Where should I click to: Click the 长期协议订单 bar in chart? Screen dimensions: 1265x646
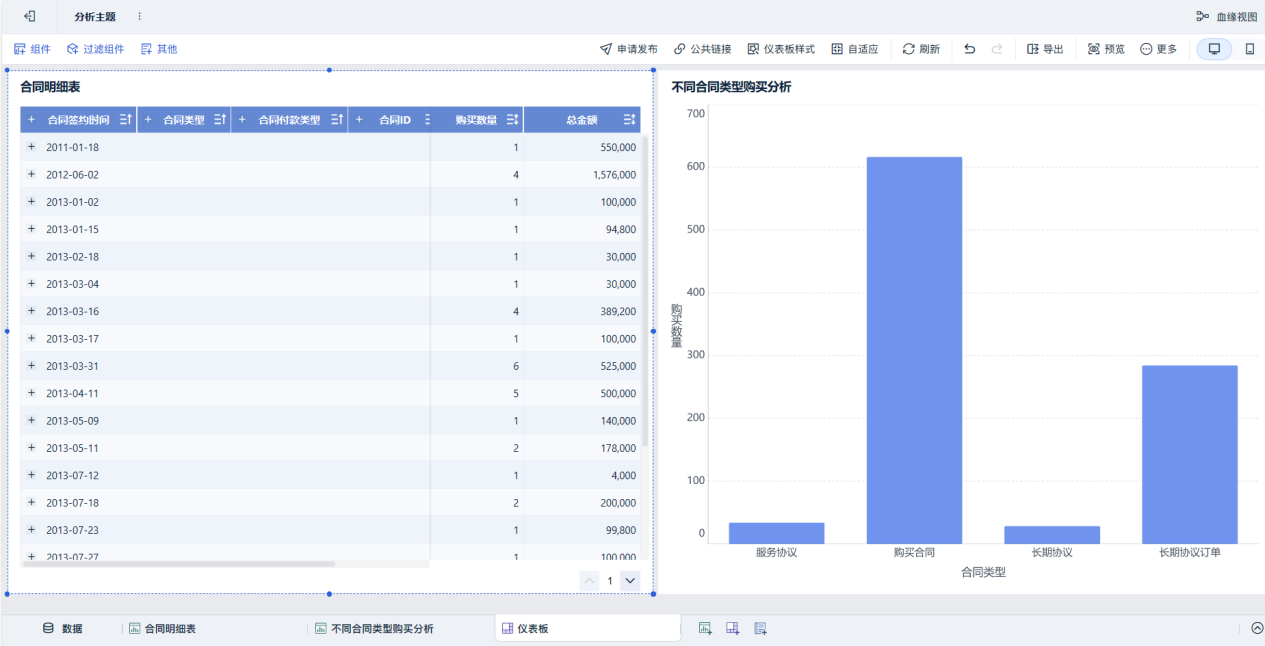pos(1190,455)
